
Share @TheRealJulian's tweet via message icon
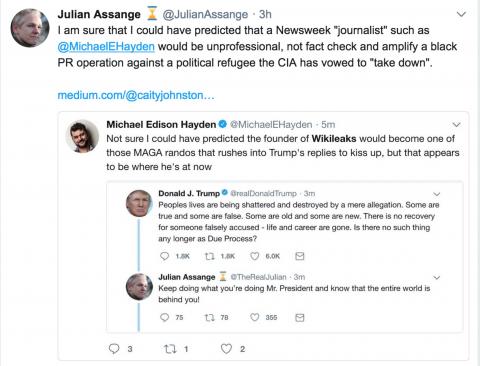point(300,317)
